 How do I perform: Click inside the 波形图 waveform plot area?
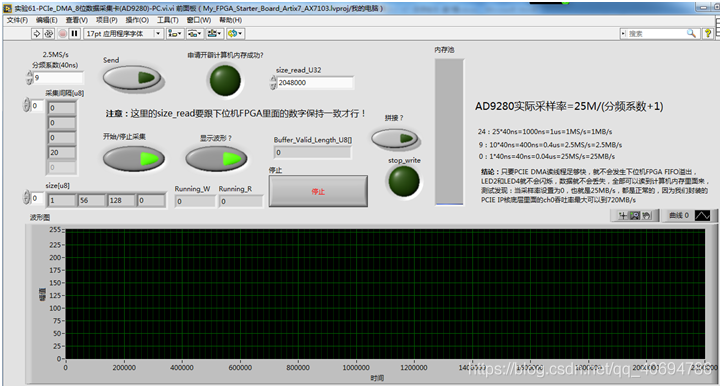385,294
